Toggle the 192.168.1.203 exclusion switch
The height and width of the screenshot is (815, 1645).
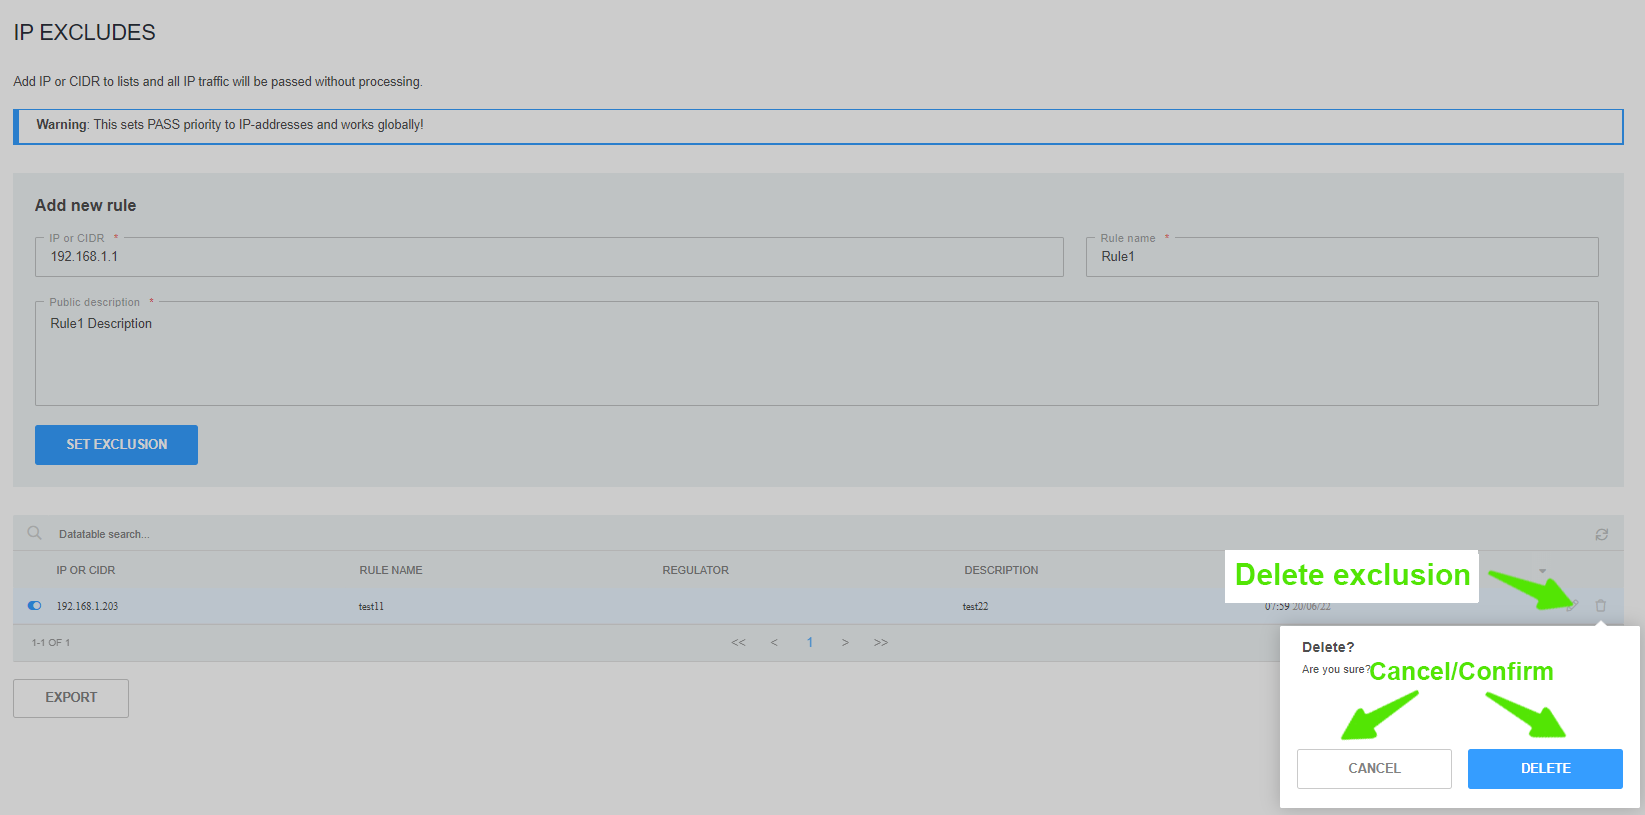[35, 606]
